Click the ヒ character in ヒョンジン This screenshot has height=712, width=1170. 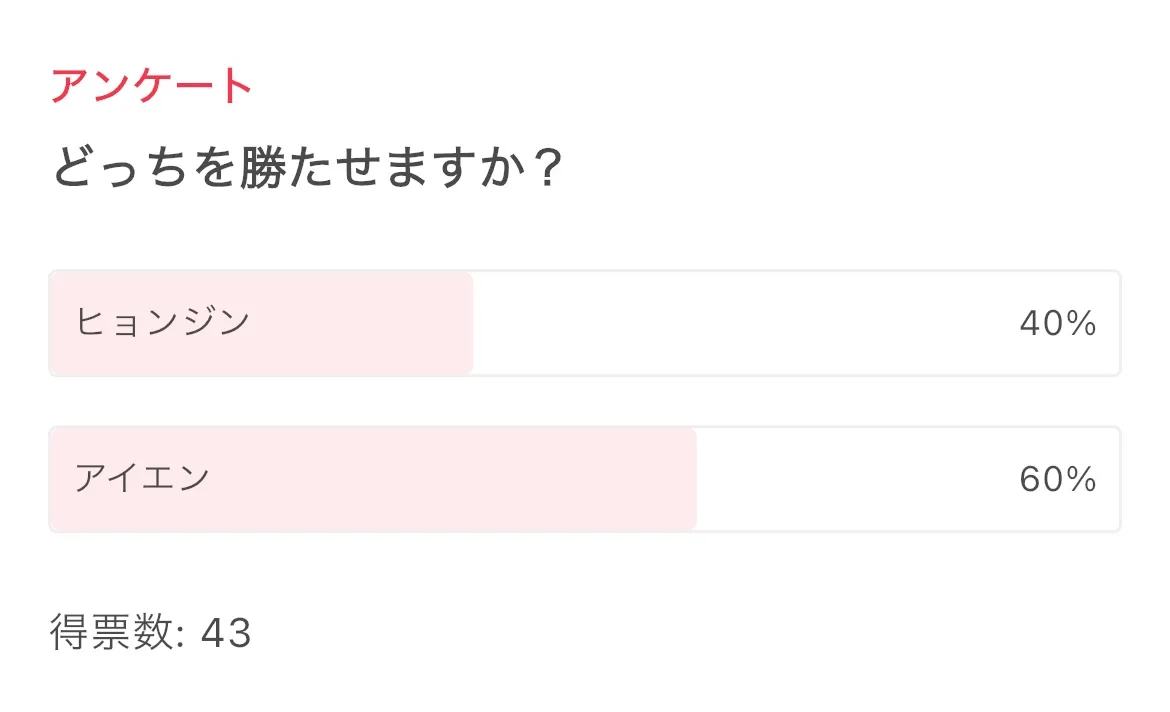(x=90, y=323)
